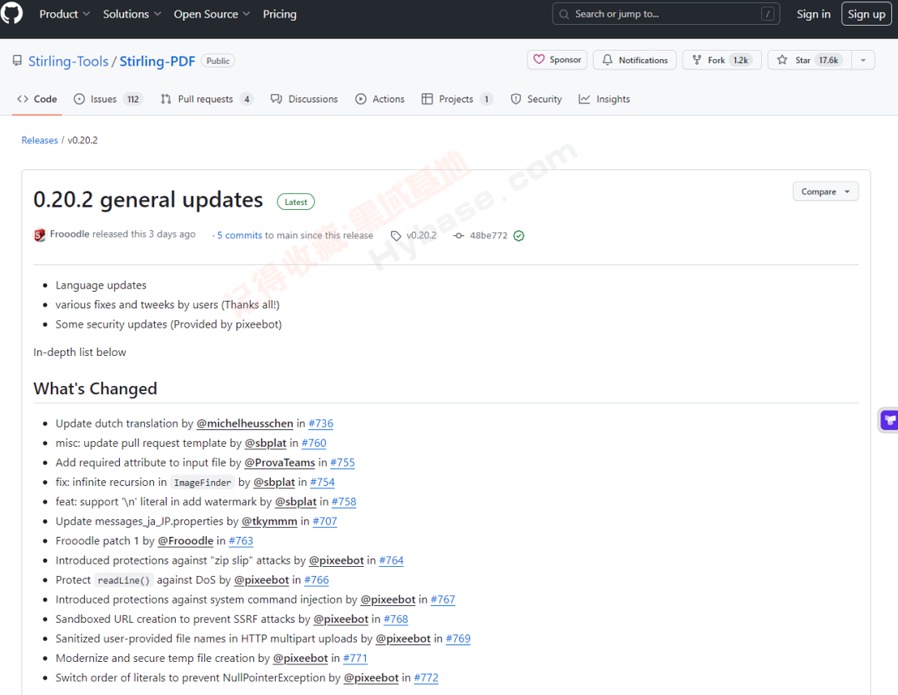Switch to the Issues tab
This screenshot has width=898, height=695.
tap(108, 99)
